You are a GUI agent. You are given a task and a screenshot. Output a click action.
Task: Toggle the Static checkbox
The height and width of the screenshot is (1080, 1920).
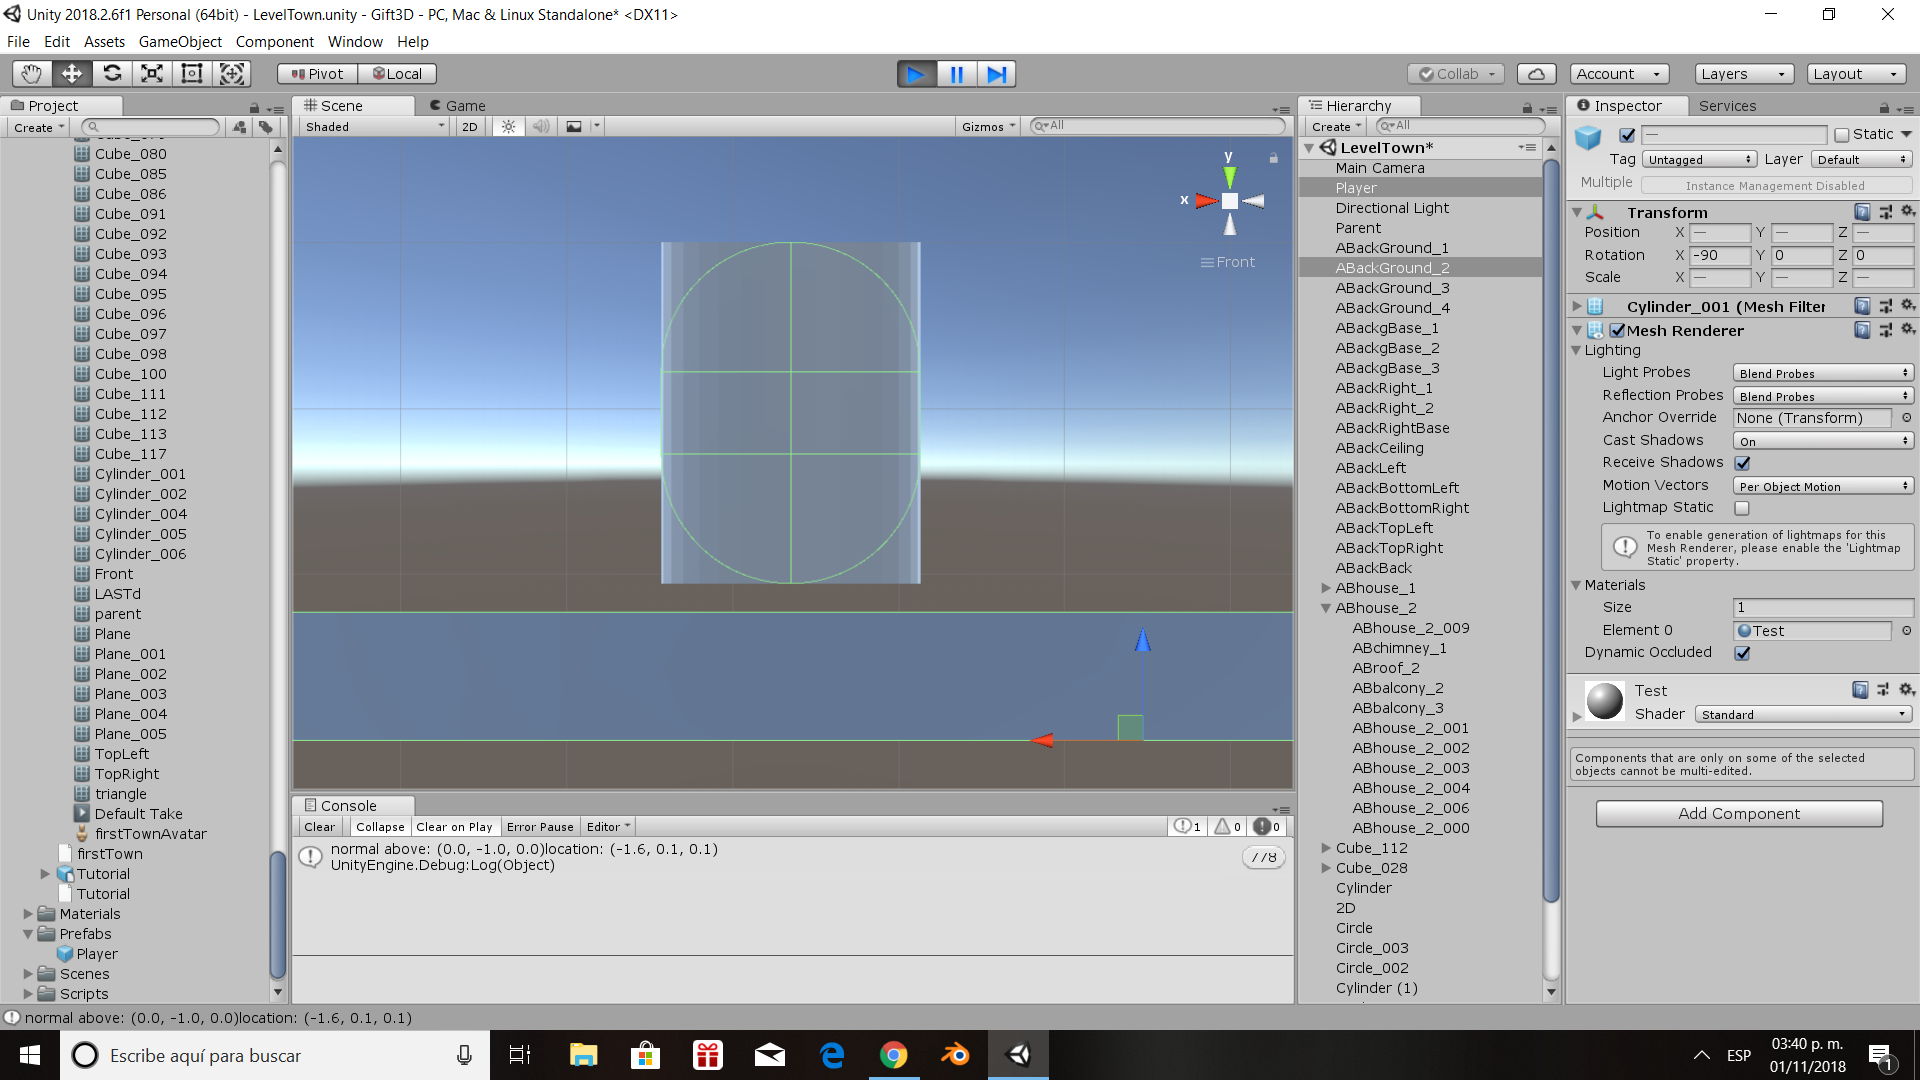(1842, 135)
